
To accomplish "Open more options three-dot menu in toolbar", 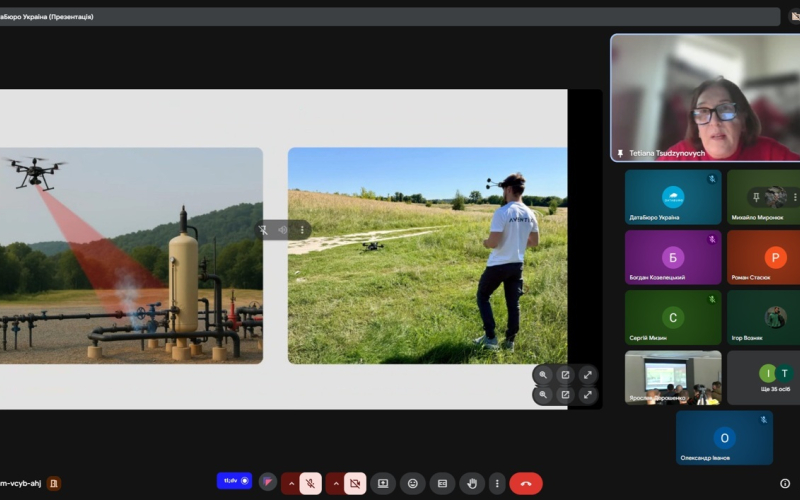I will click(497, 484).
